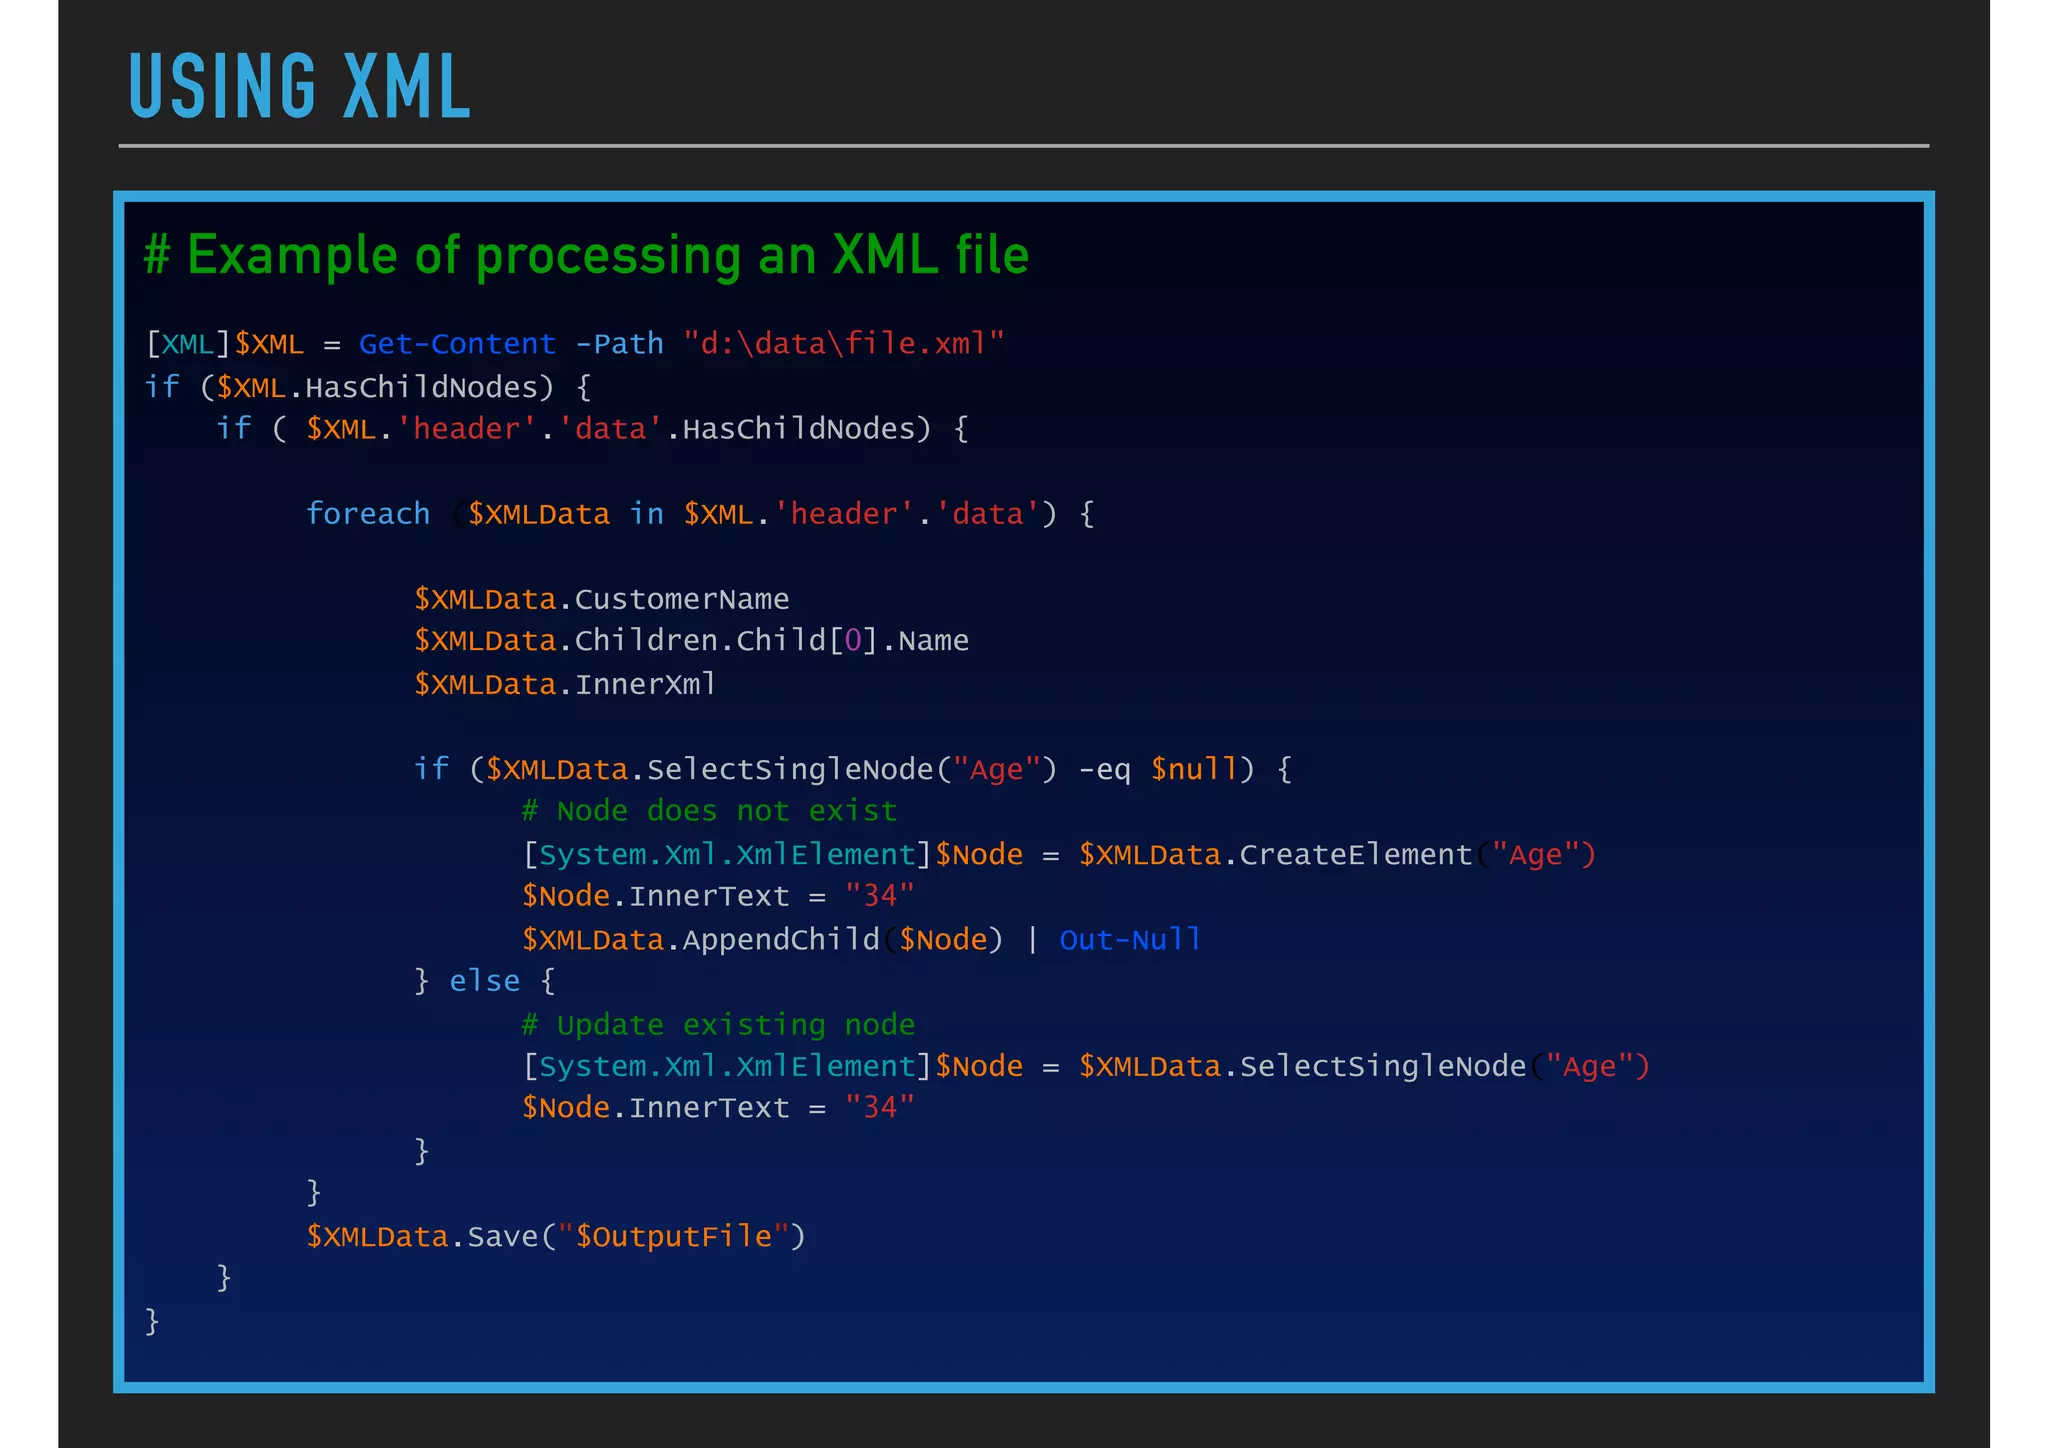
Task: Click the line 'if ($XML.HasChildNodes) {'
Action: tap(368, 387)
